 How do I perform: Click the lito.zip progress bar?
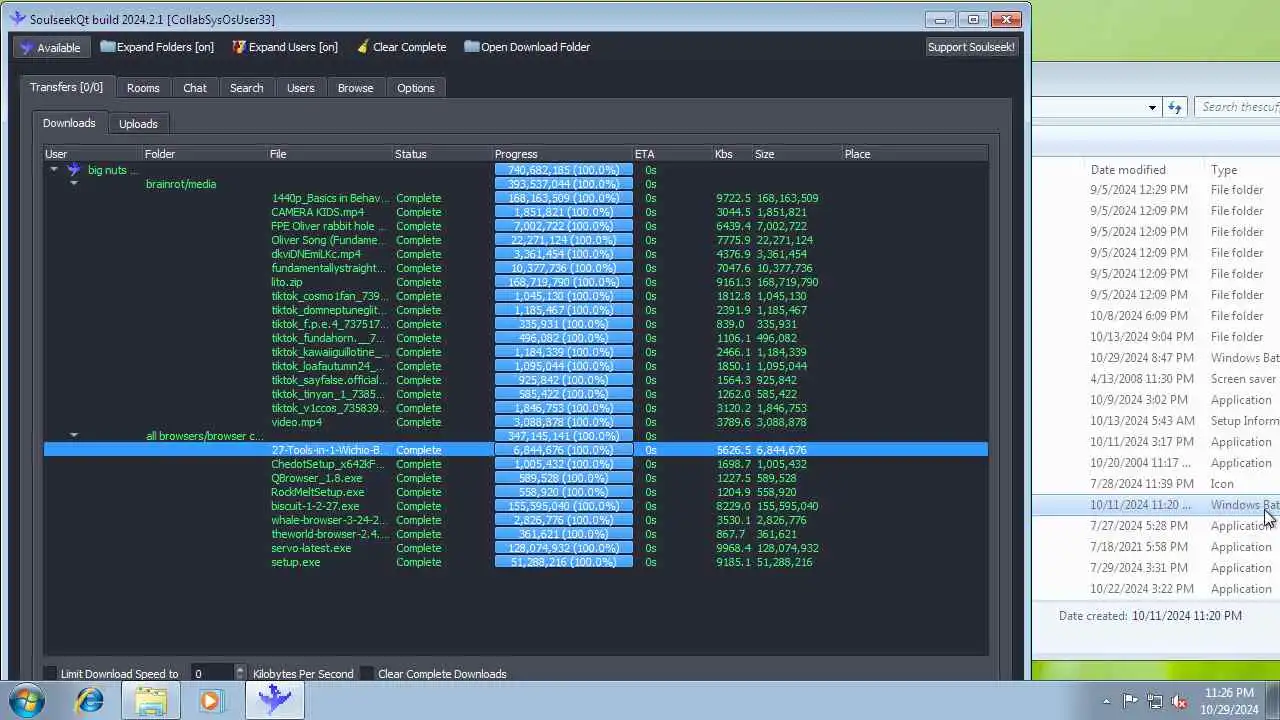coord(564,282)
